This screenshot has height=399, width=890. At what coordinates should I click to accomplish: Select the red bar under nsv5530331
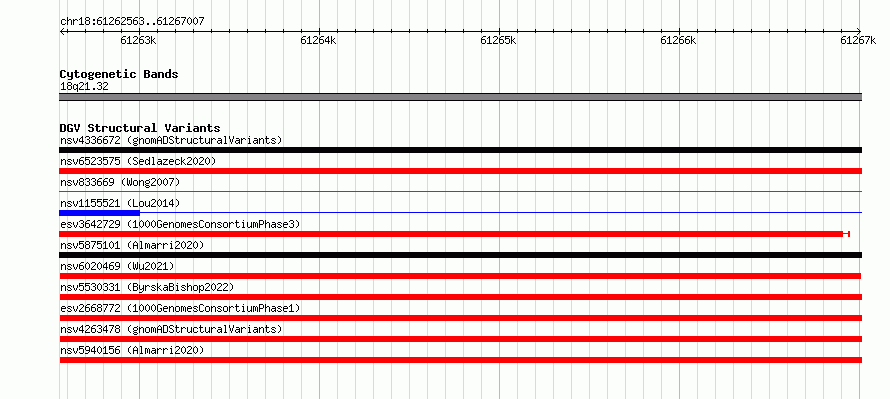pyautogui.click(x=460, y=297)
